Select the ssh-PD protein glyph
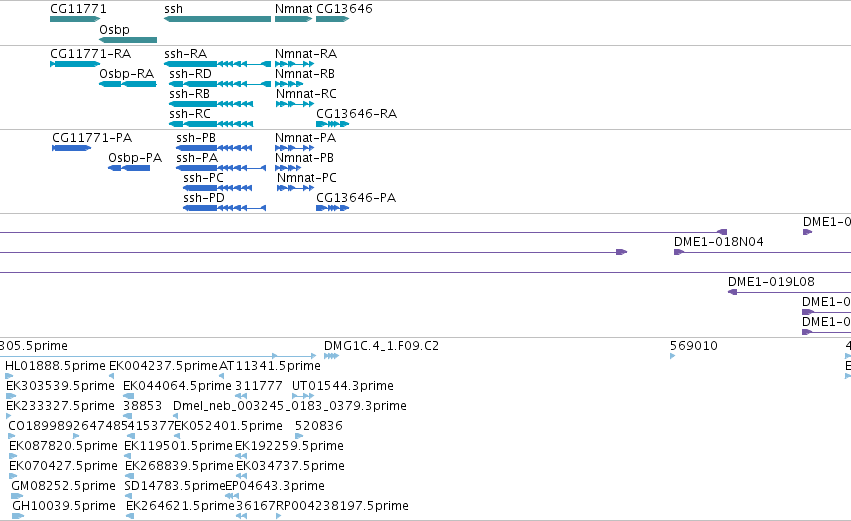 [x=225, y=208]
